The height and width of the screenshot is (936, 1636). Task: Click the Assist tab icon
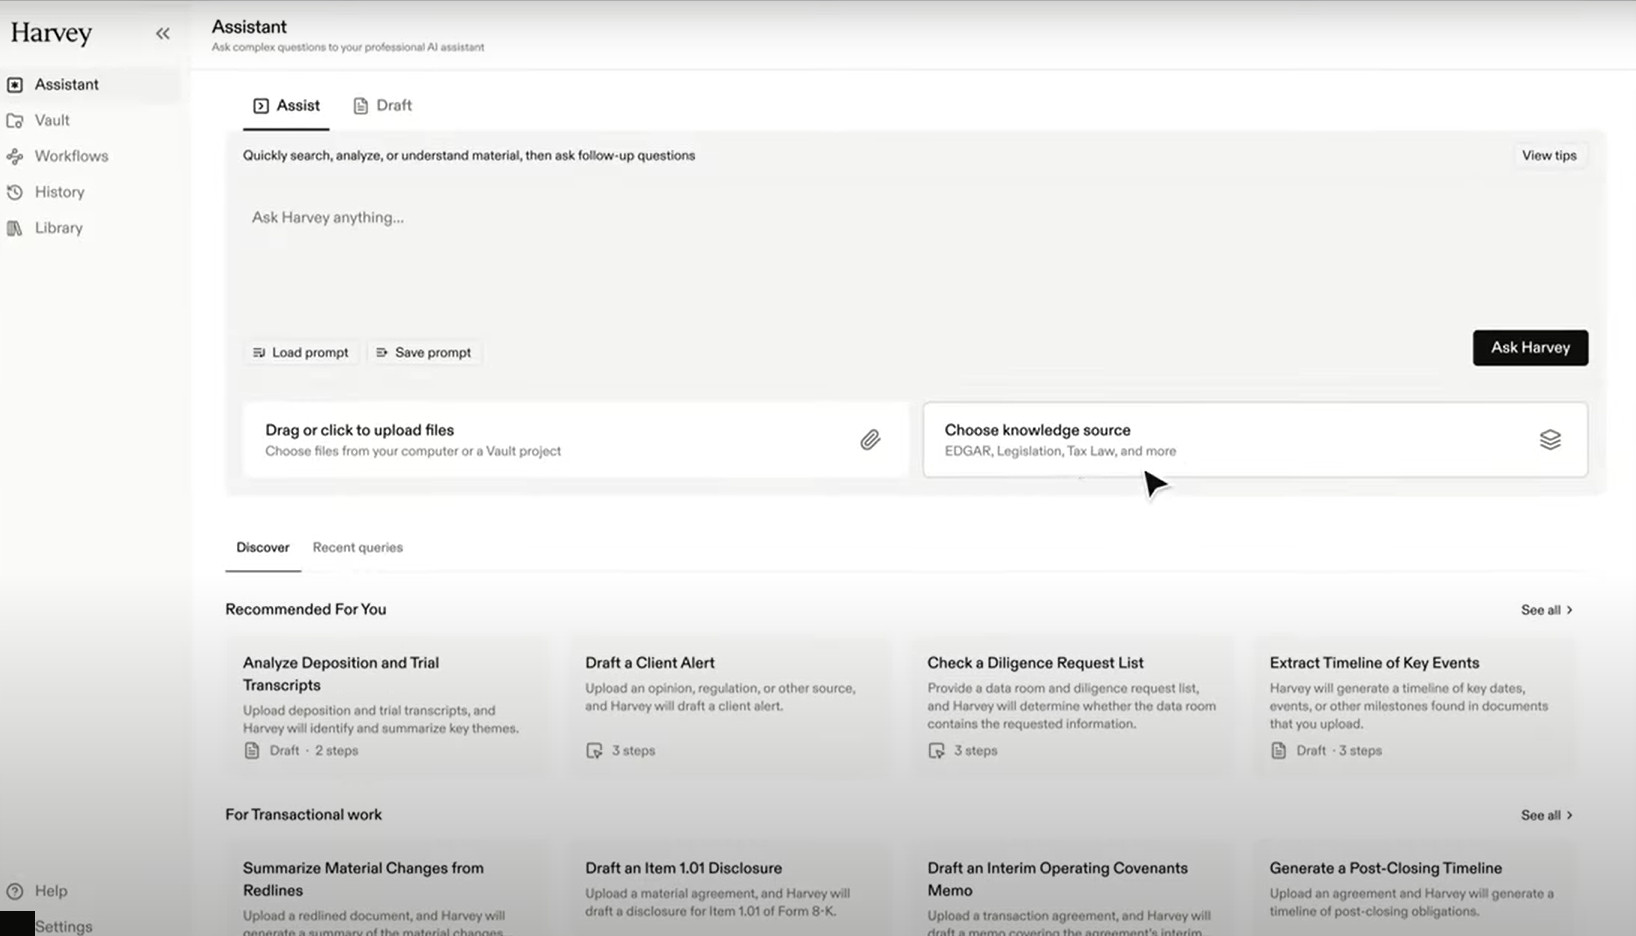point(261,106)
